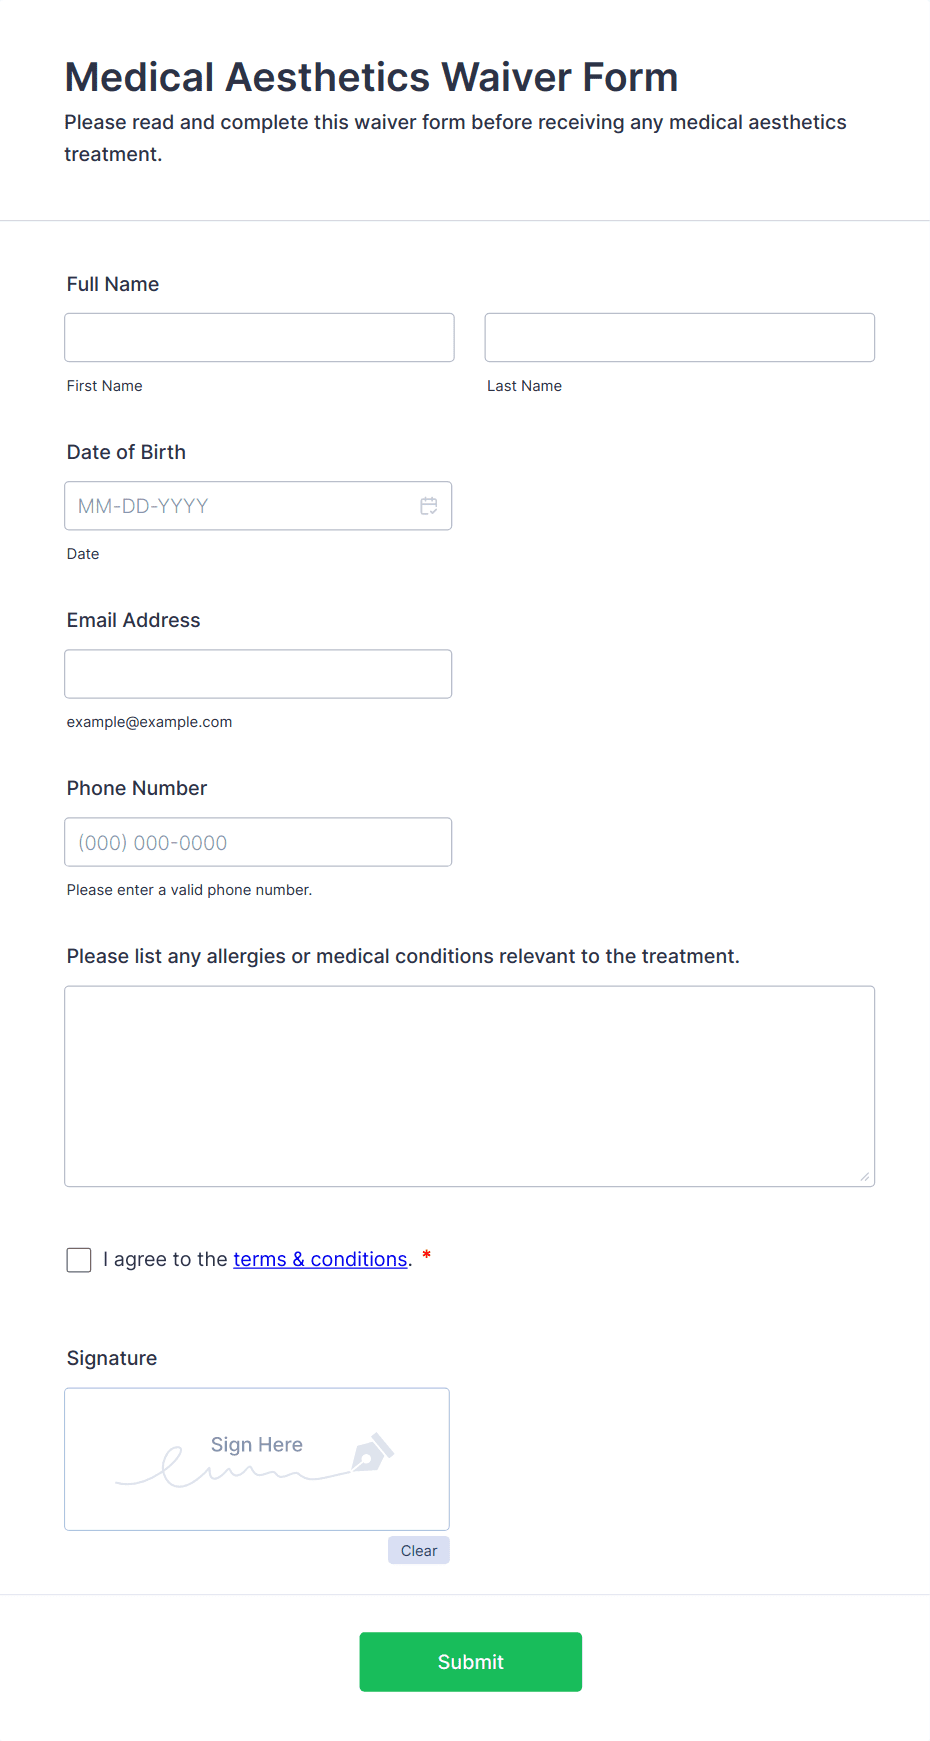Image resolution: width=930 pixels, height=1741 pixels.
Task: Click the Sign Here signature pad
Action: point(256,1459)
